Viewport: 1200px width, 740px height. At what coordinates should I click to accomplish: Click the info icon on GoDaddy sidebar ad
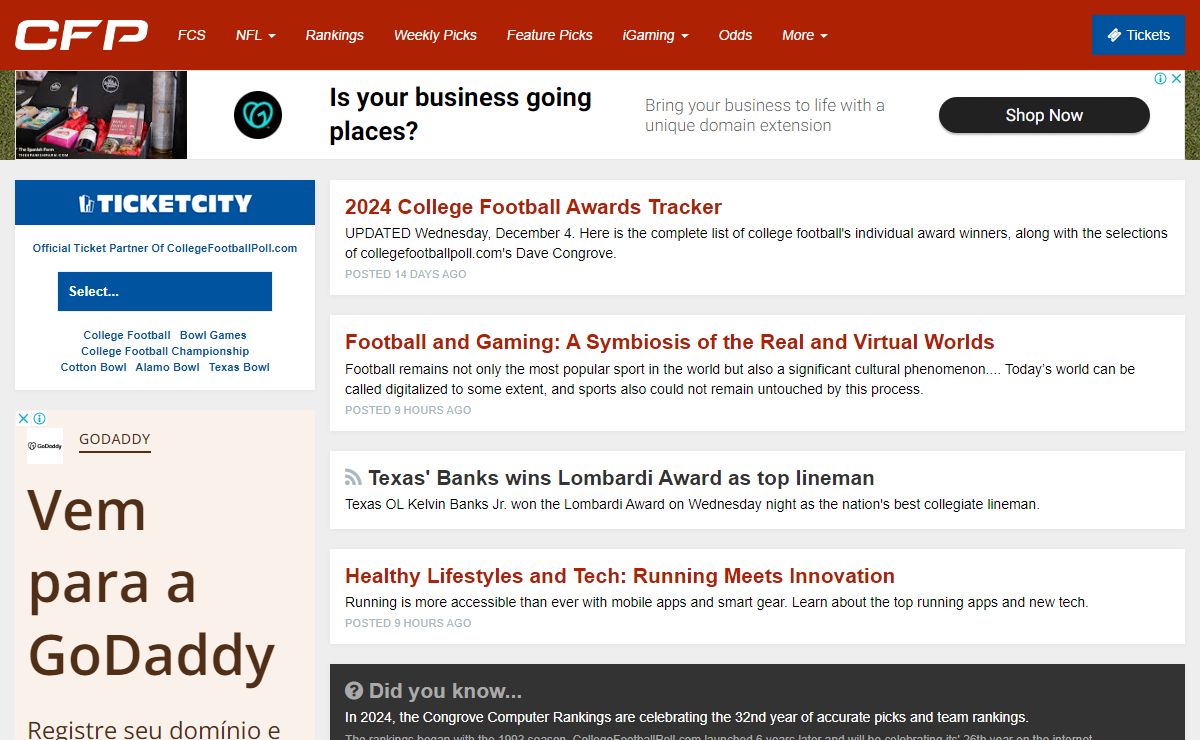tap(40, 419)
